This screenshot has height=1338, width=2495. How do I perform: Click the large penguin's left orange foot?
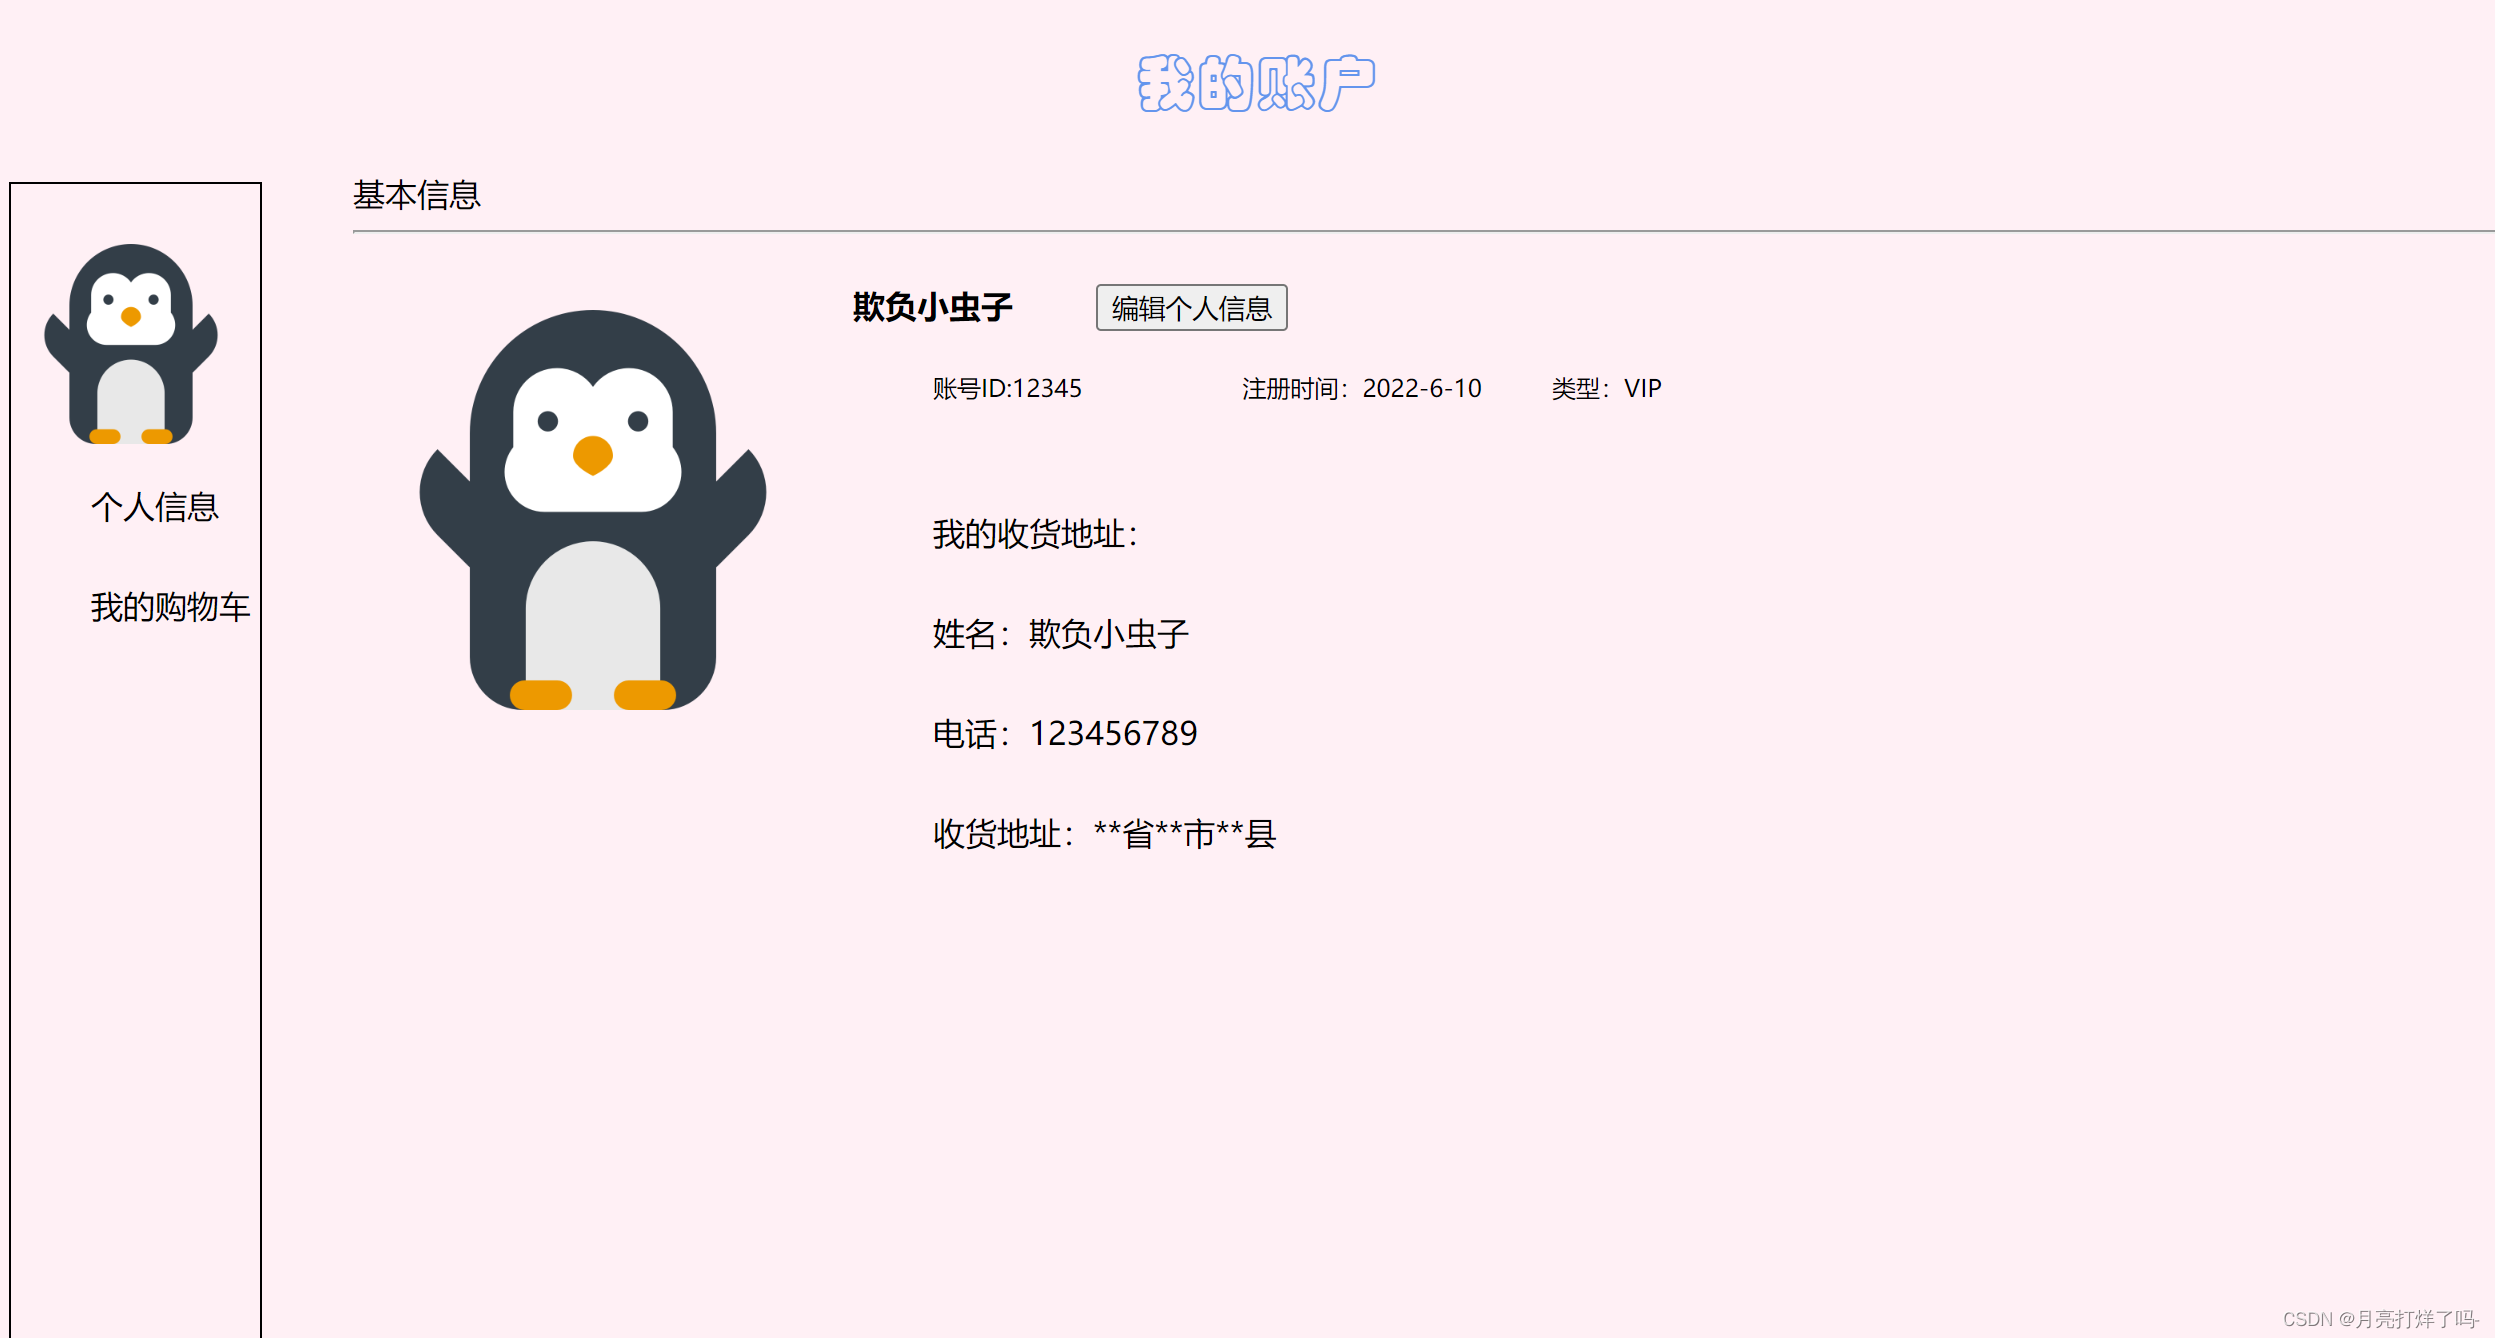541,694
